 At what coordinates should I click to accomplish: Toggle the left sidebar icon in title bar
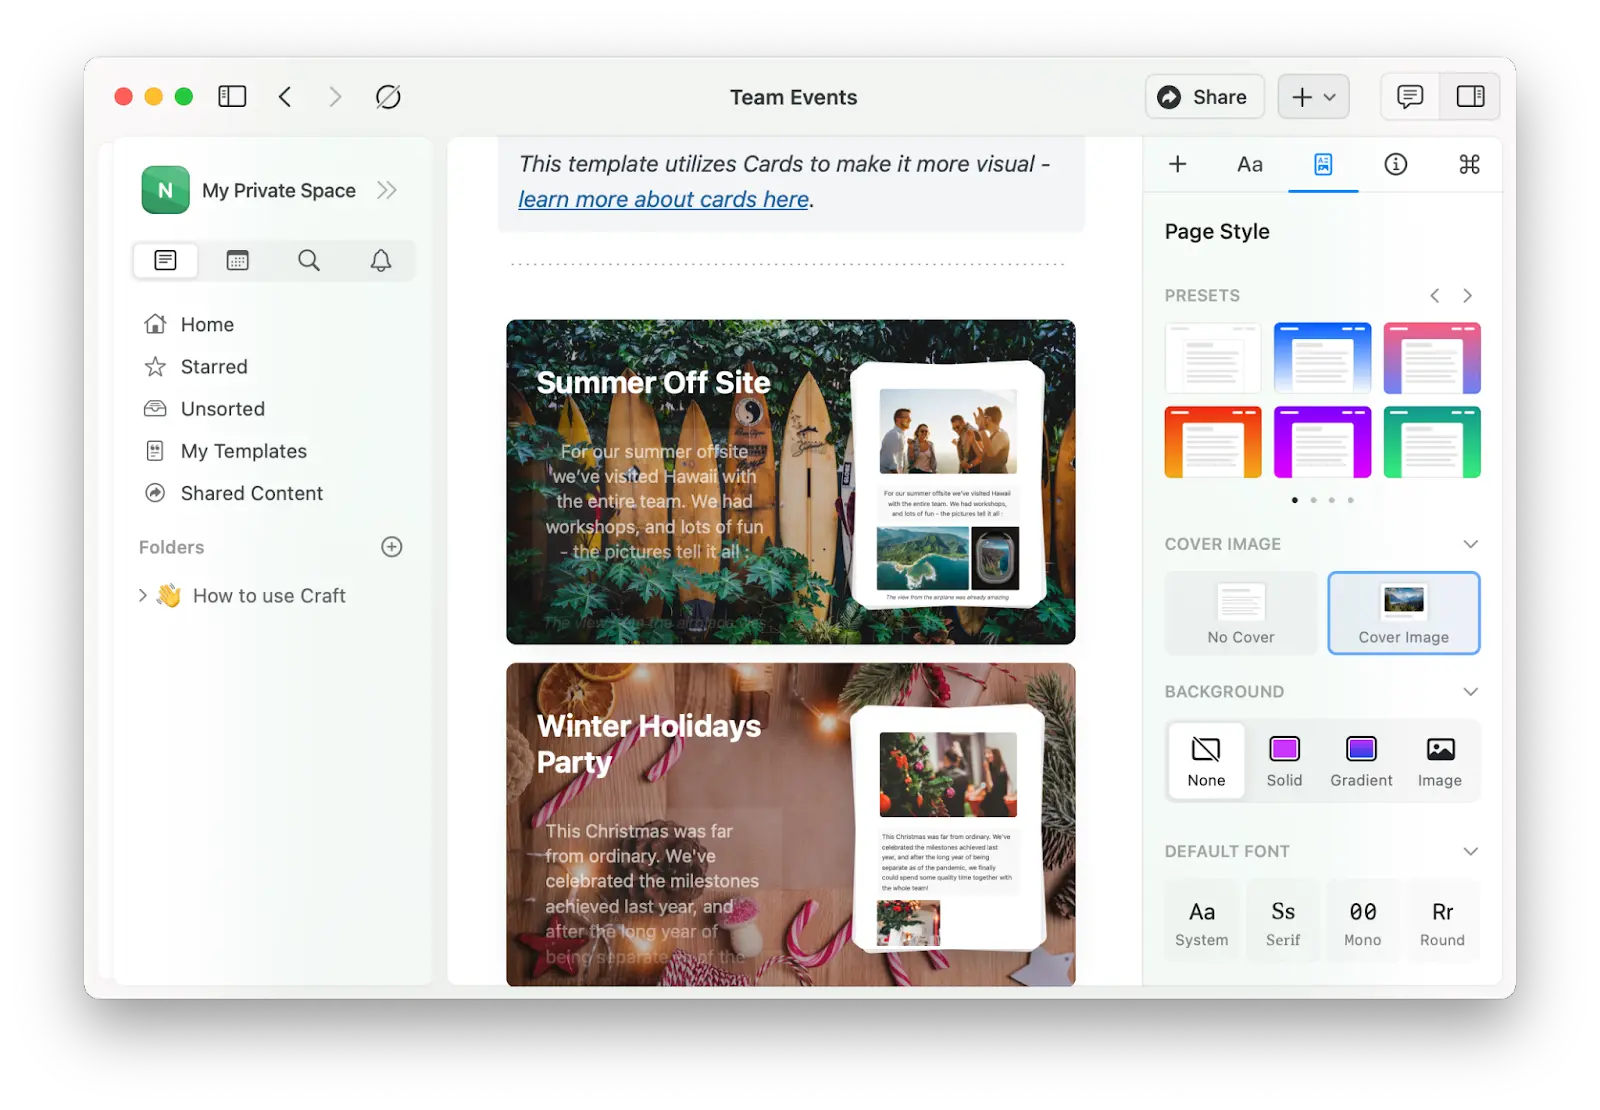pos(232,97)
